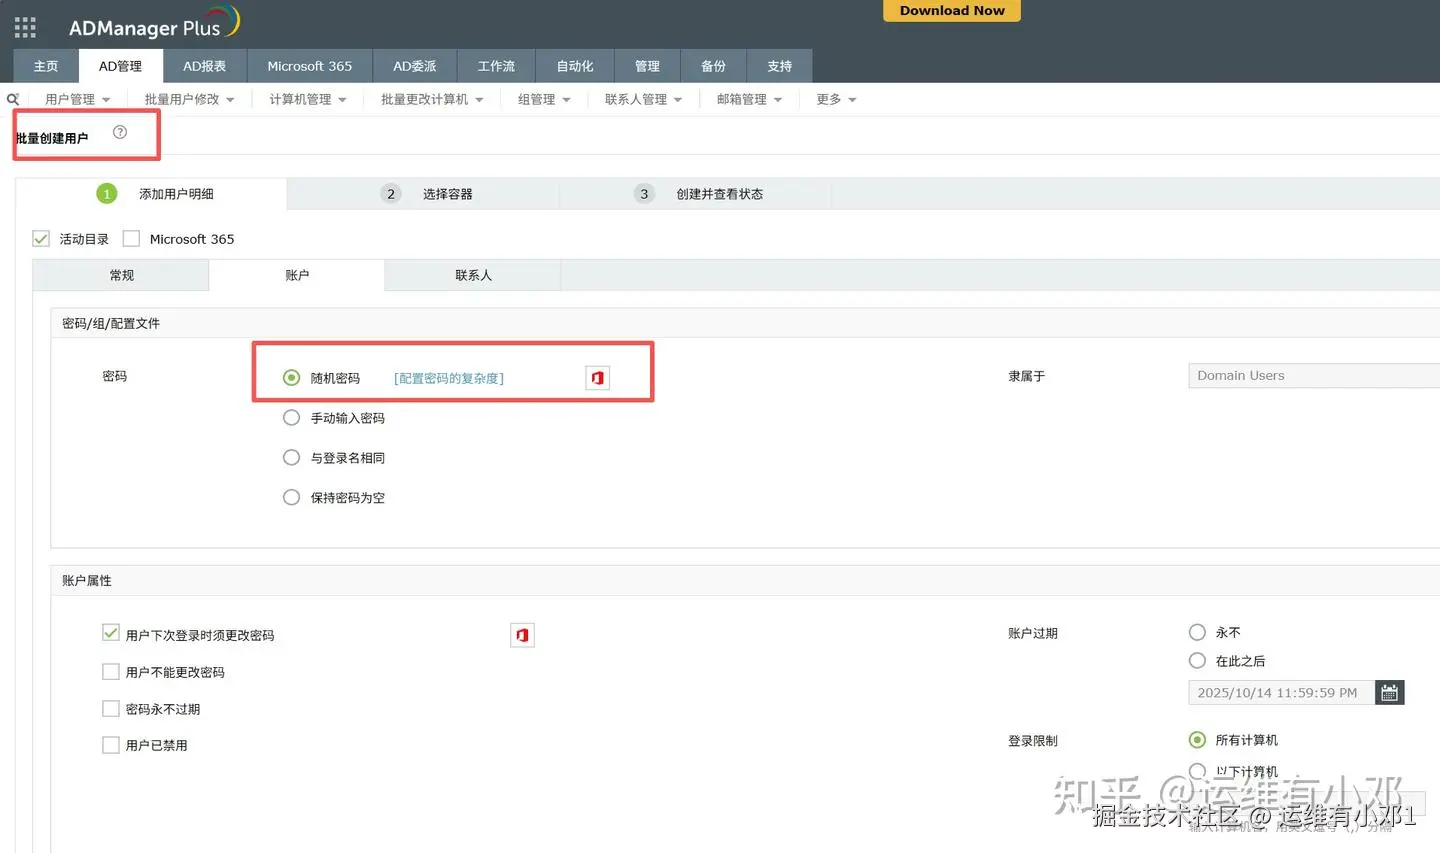
Task: Go to the 主页 tab
Action: click(x=46, y=66)
